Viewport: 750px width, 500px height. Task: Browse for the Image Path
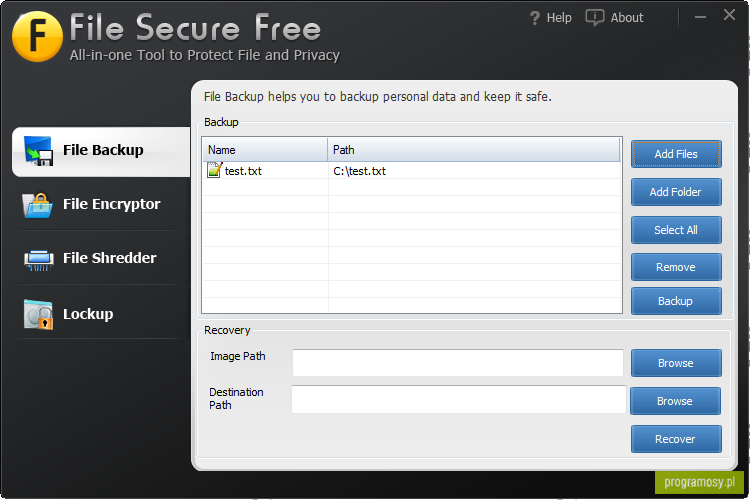click(x=676, y=363)
